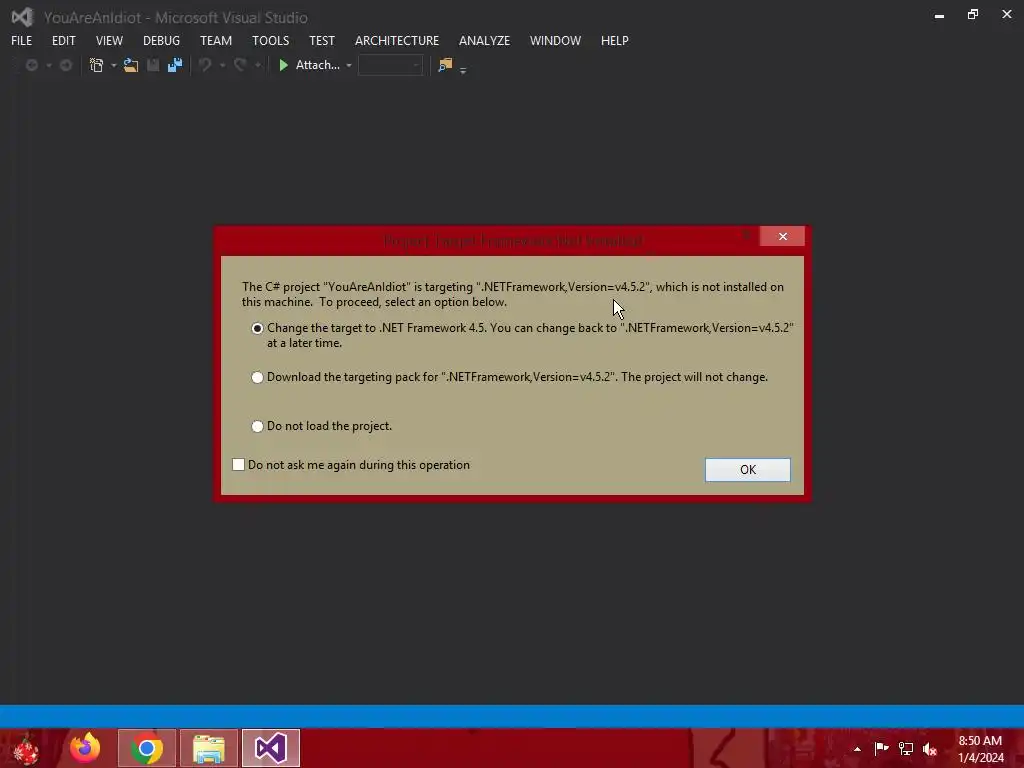Open the FILE menu
Viewport: 1024px width, 768px height.
pyautogui.click(x=22, y=40)
